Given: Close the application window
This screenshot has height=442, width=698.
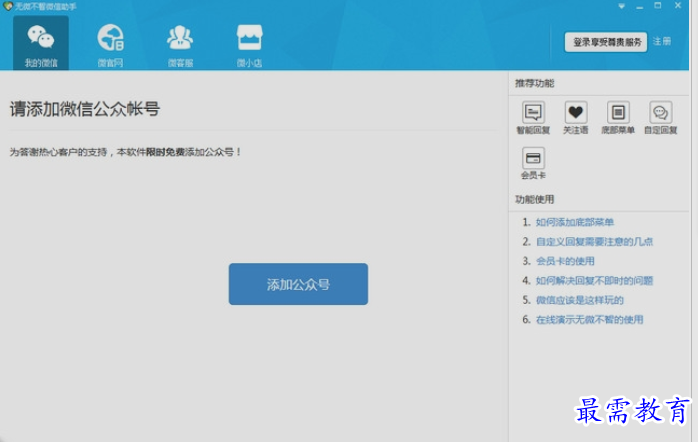Looking at the screenshot, I should 678,5.
